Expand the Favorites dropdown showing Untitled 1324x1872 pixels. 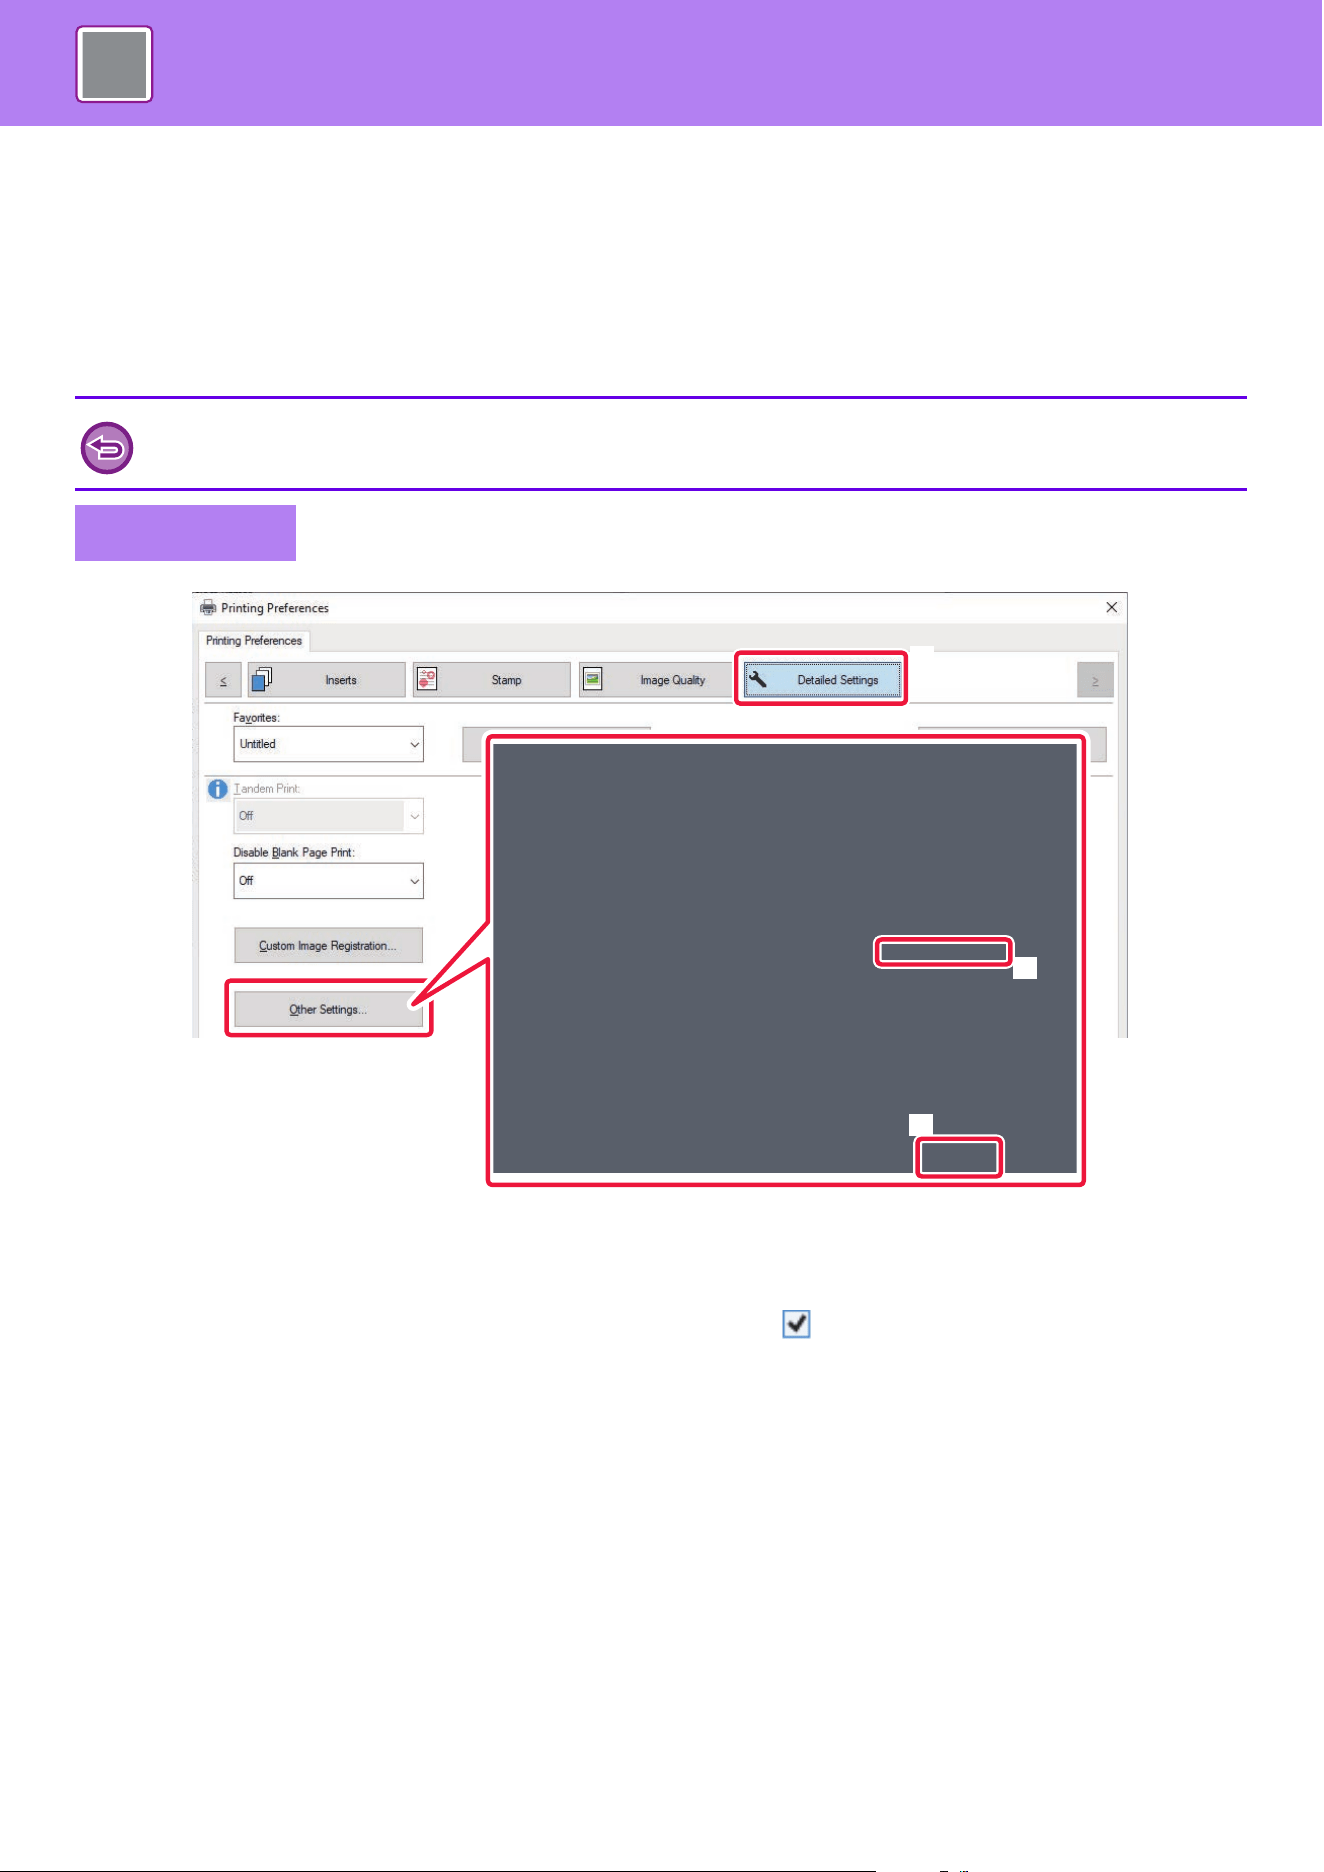click(328, 744)
